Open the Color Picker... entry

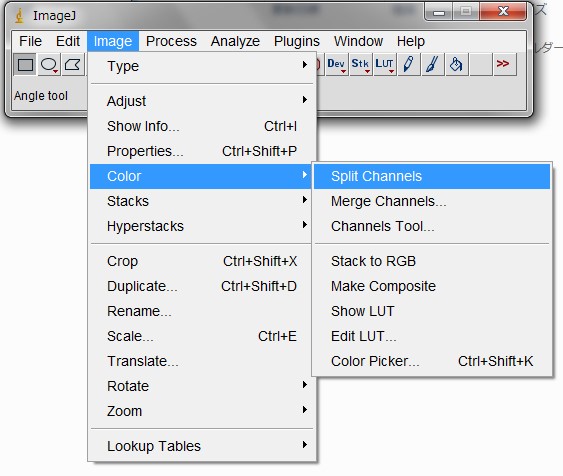432,361
